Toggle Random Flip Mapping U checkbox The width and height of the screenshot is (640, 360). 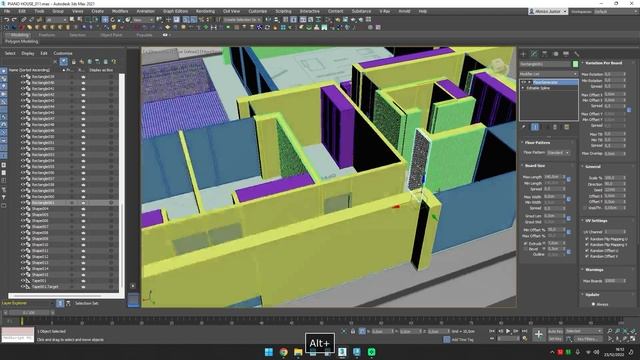587,239
